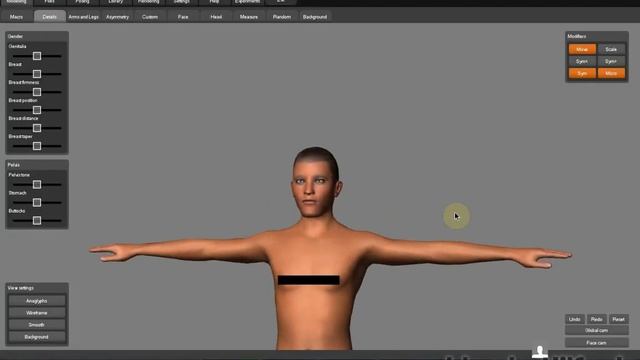Click the Undo button

(575, 319)
